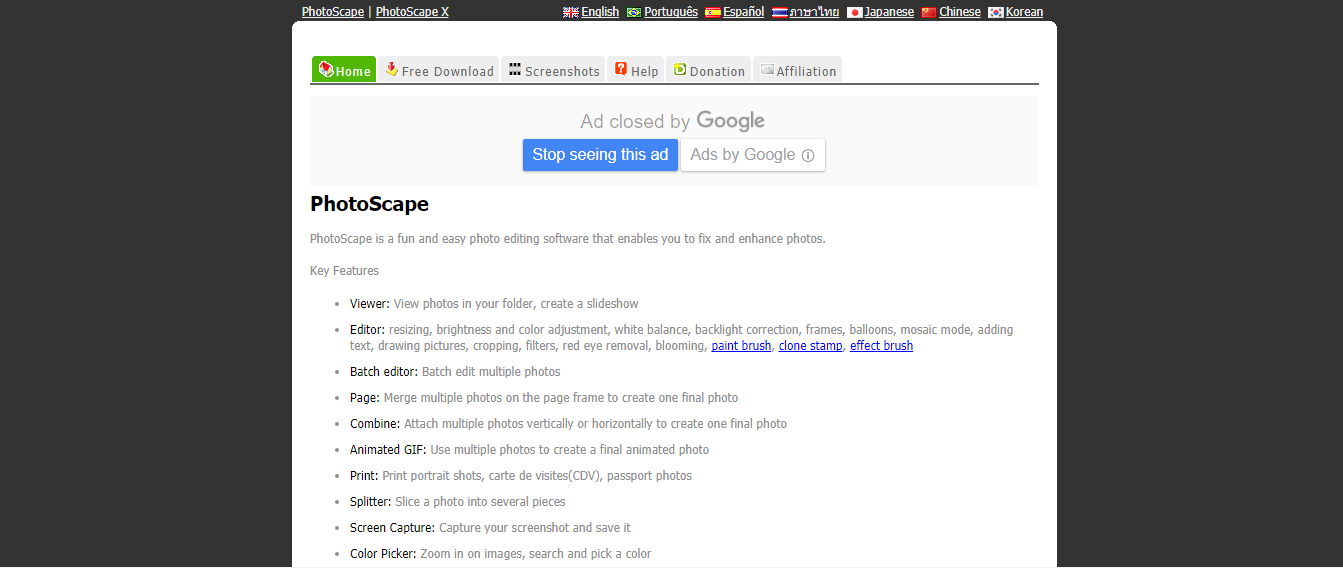This screenshot has height=568, width=1343.
Task: Select the Donation tab
Action: (709, 70)
